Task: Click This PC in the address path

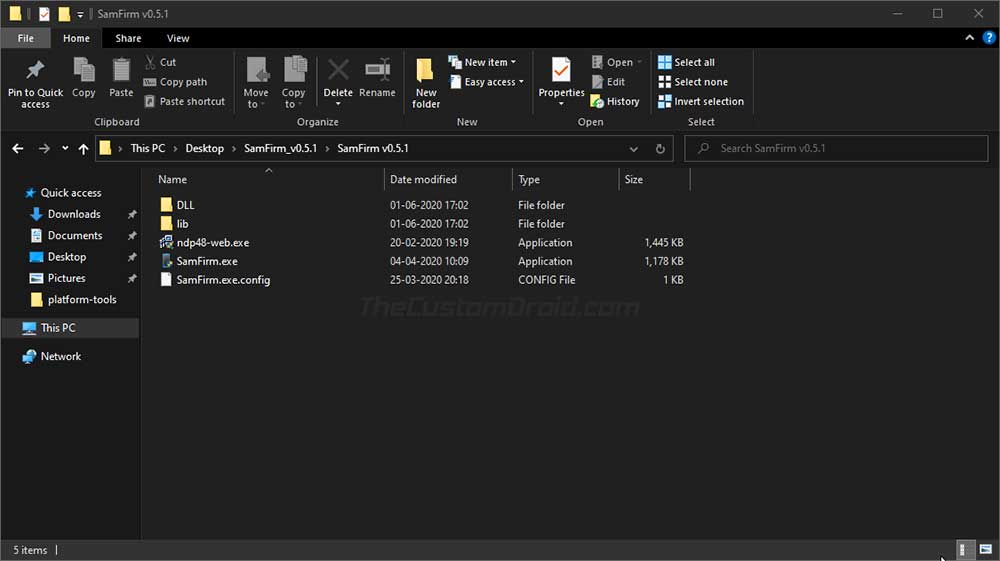Action: (147, 149)
